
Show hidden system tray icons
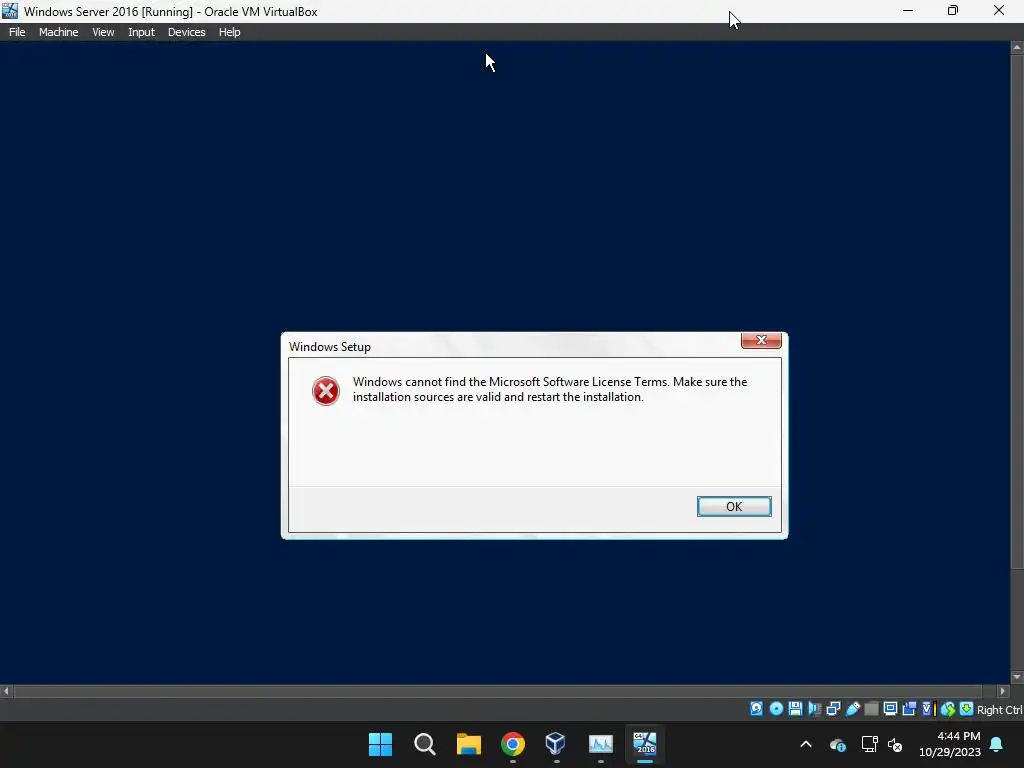pos(806,744)
